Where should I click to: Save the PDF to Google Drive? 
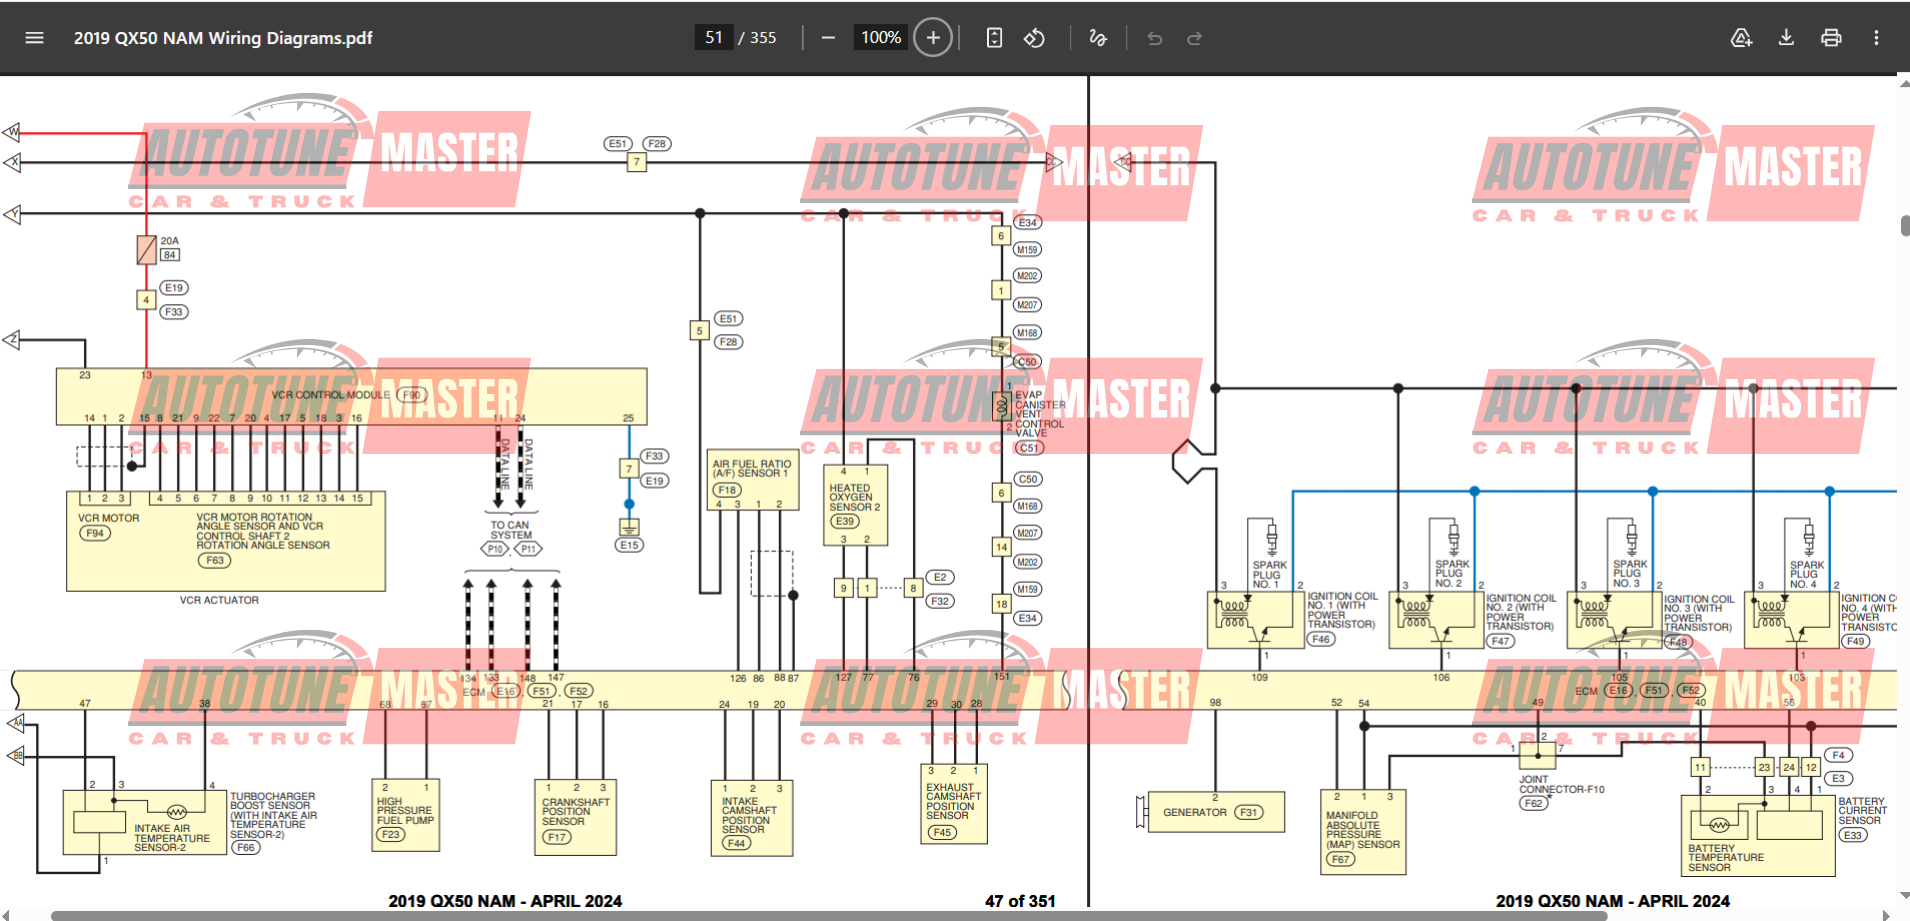coord(1741,38)
